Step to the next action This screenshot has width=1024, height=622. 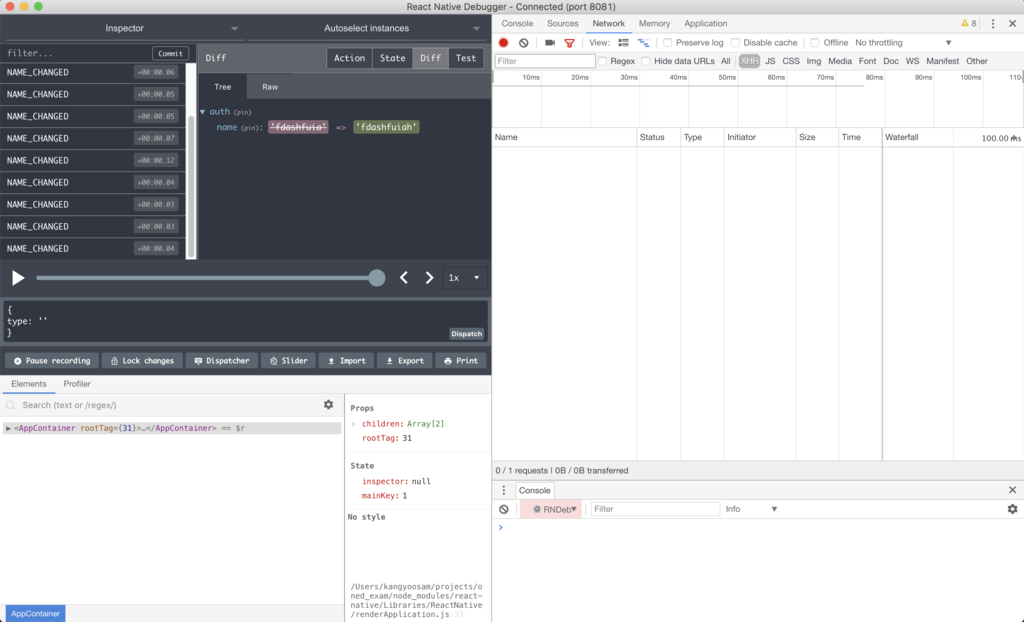pyautogui.click(x=429, y=278)
